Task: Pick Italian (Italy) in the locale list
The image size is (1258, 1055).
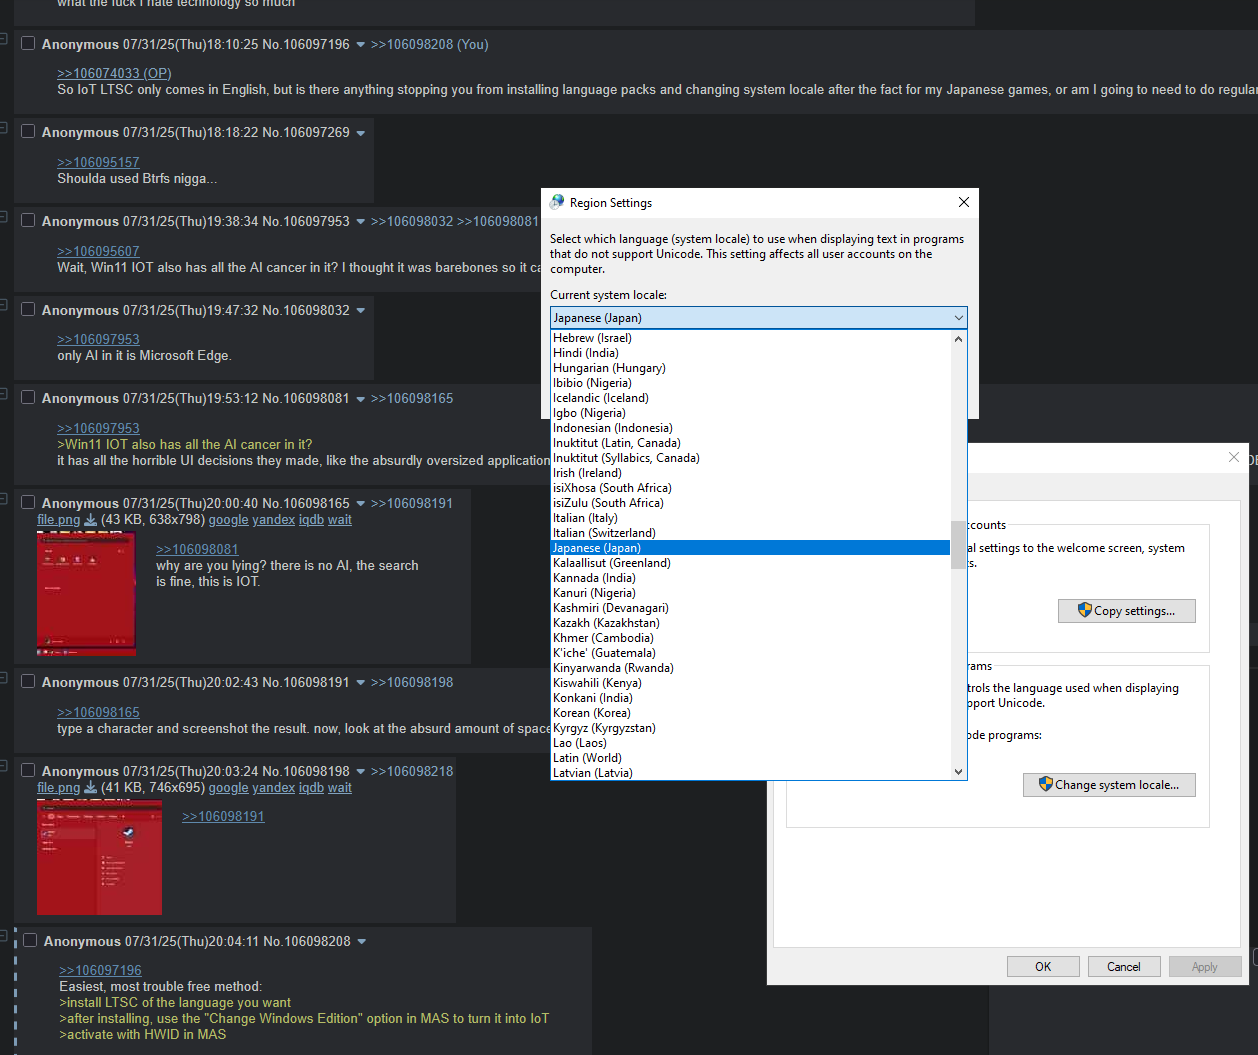Action: (x=750, y=518)
